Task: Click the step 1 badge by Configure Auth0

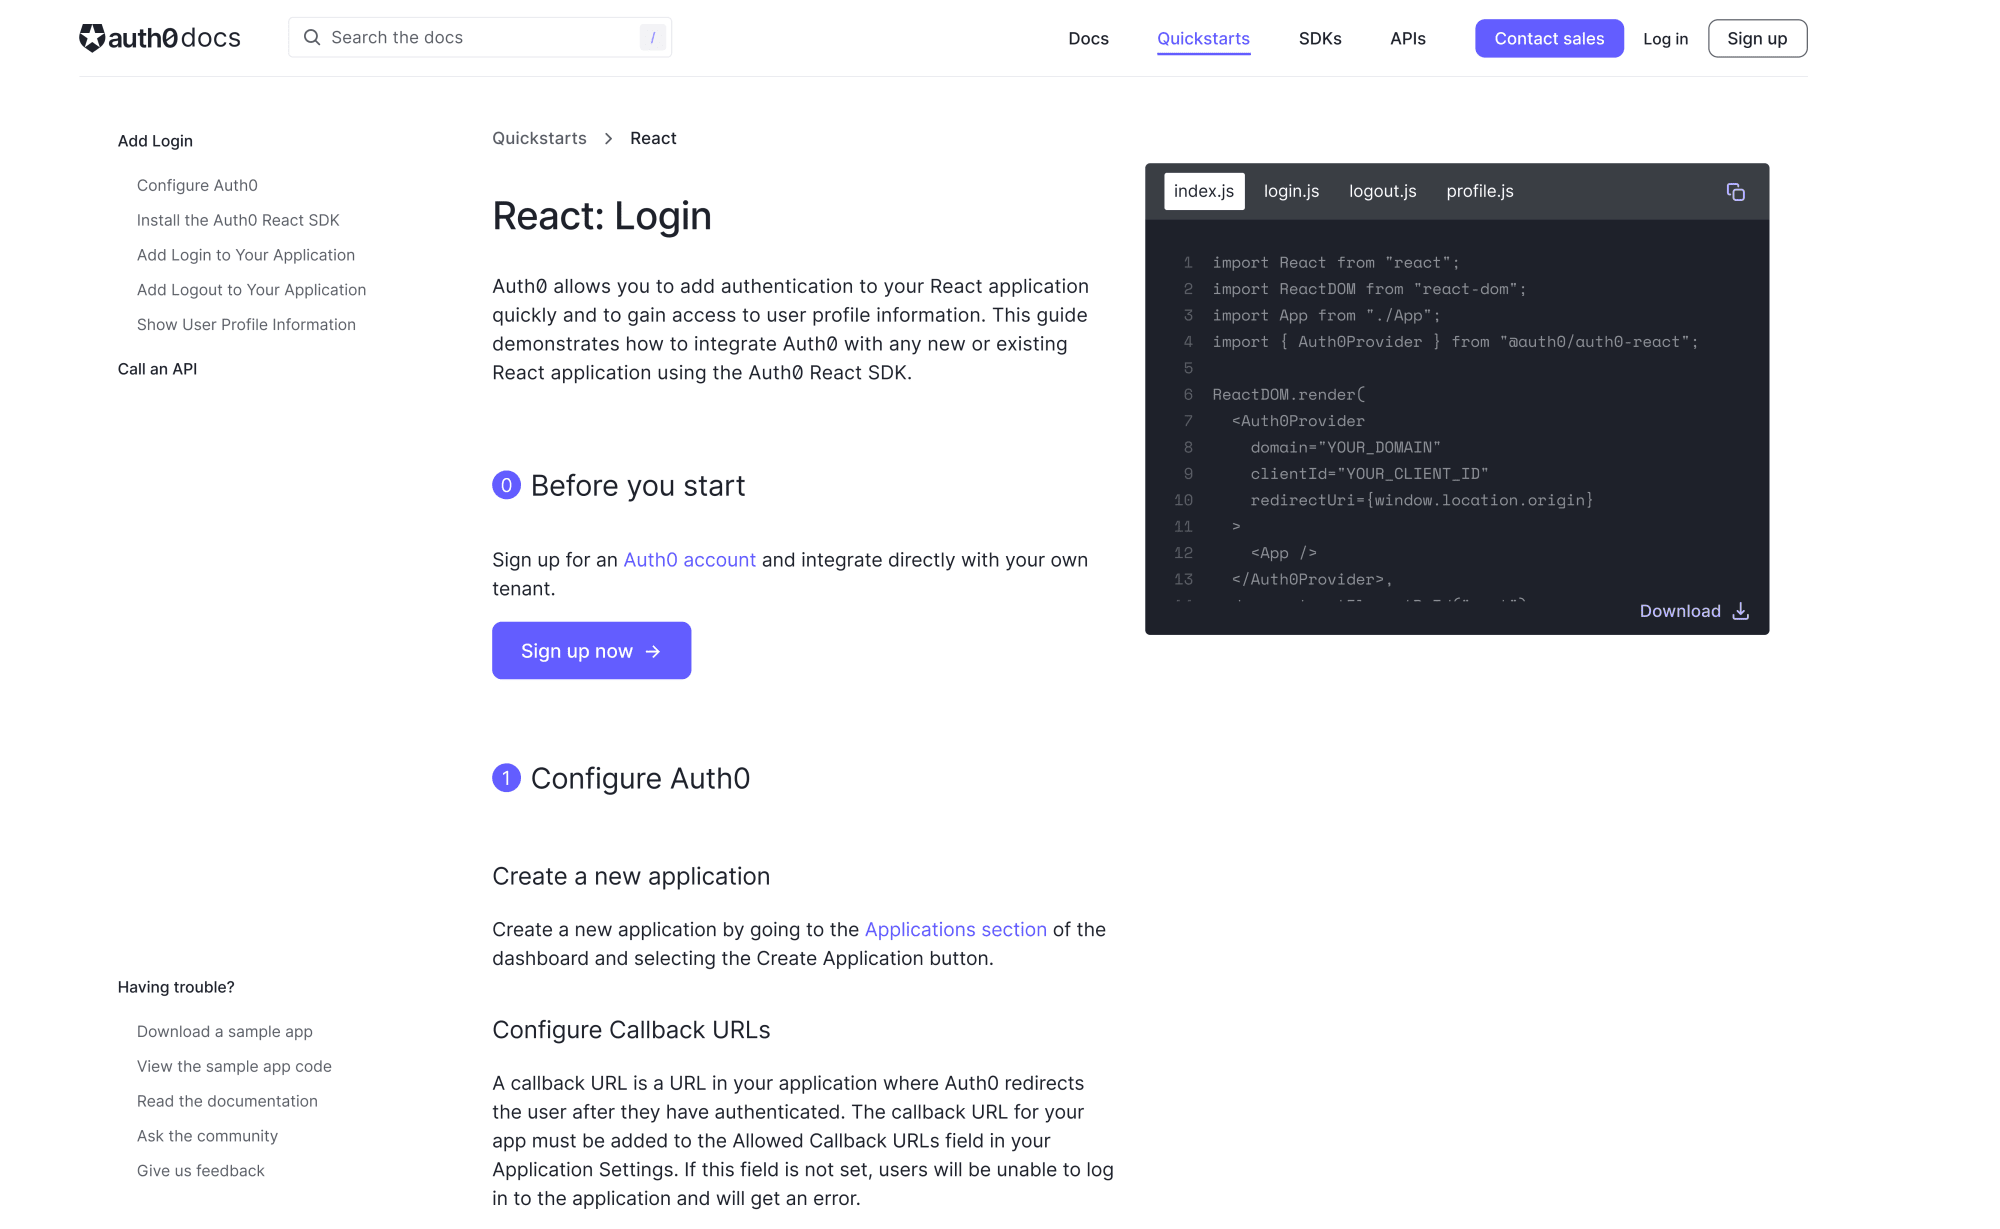Action: point(506,778)
